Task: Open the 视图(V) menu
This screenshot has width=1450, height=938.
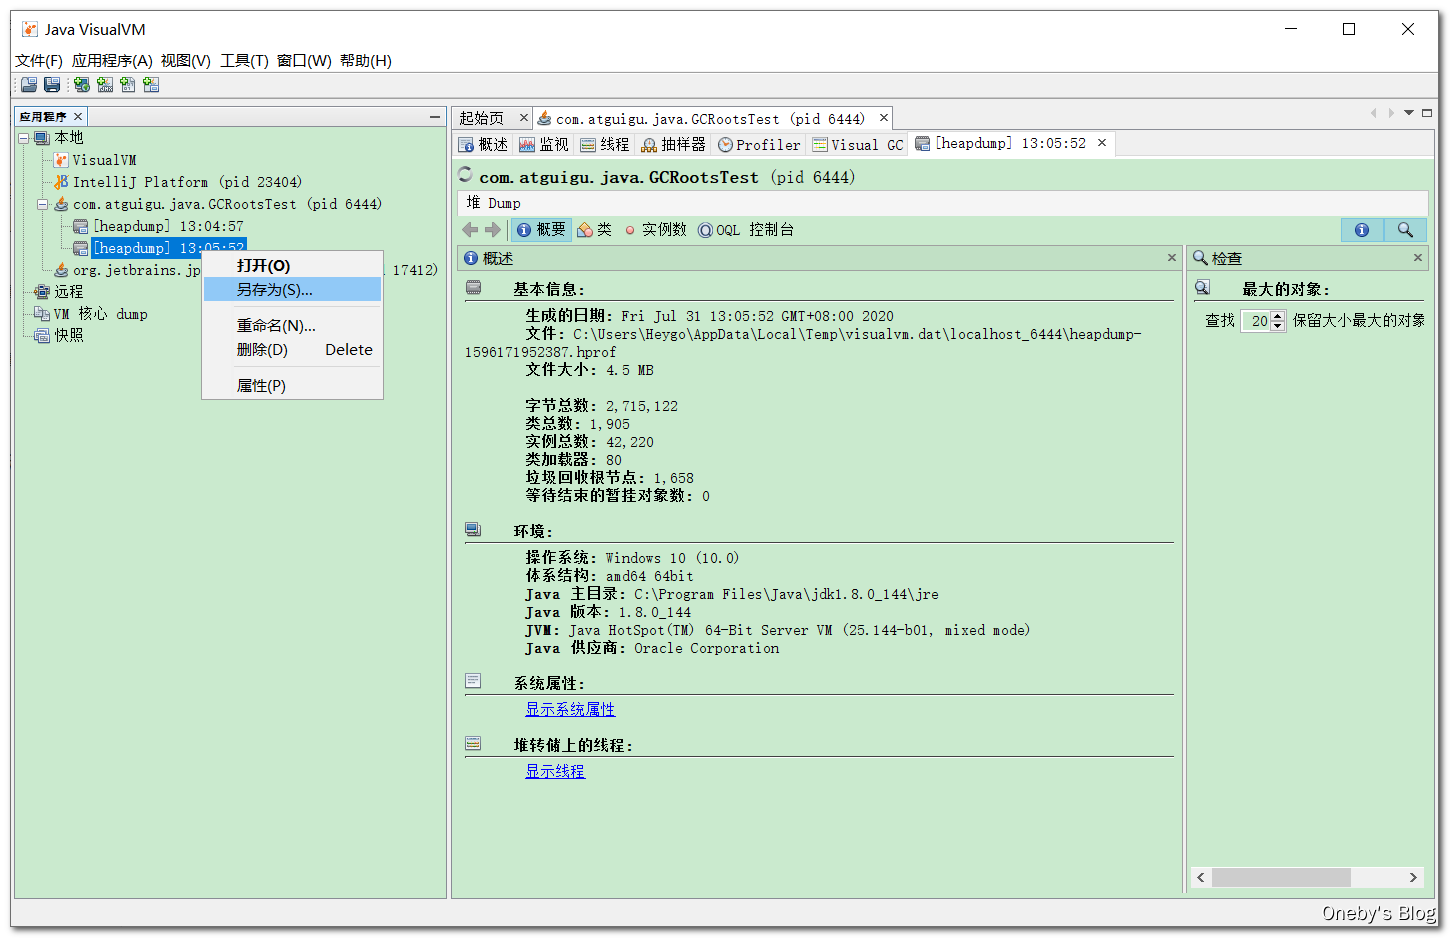Action: (186, 61)
